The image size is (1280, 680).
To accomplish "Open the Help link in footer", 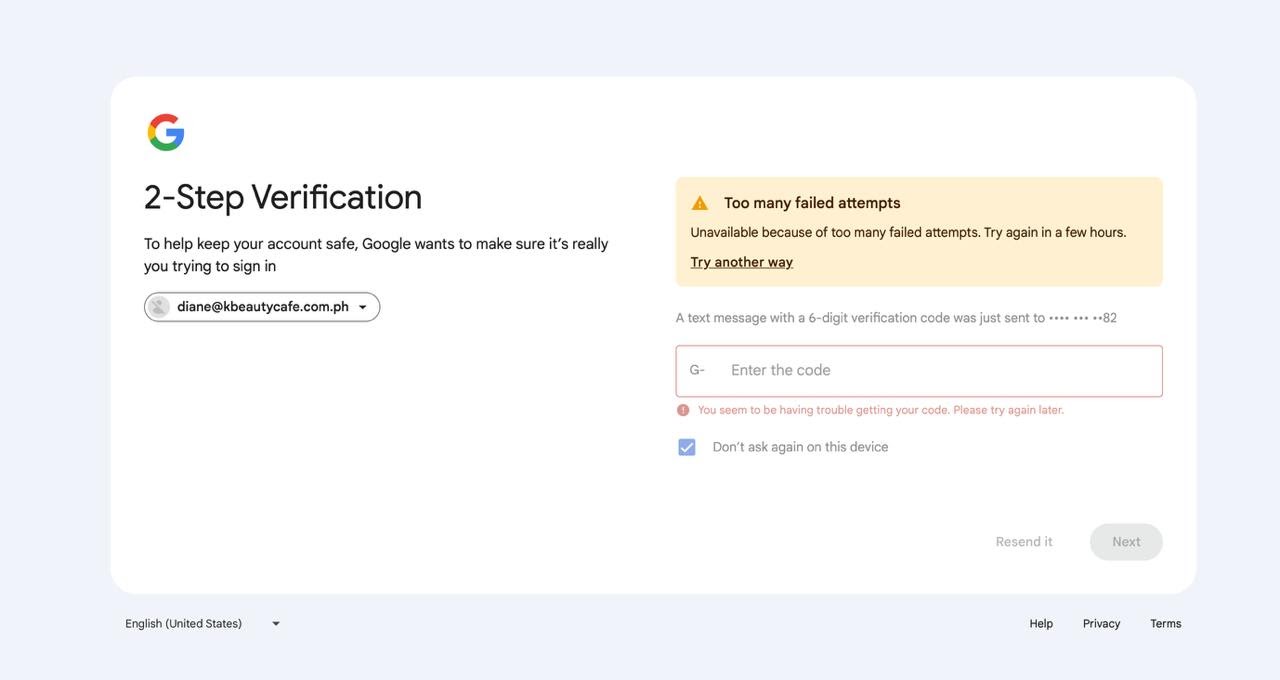I will click(1041, 624).
